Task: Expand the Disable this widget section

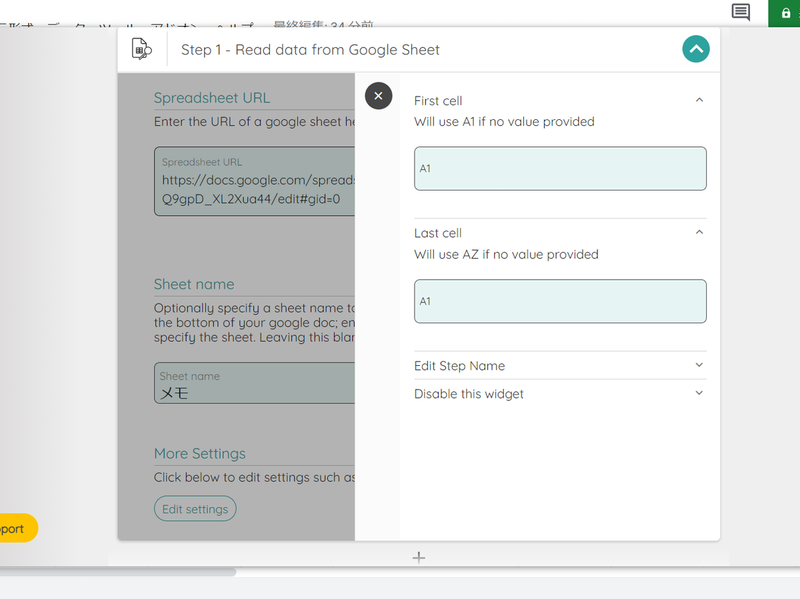Action: pyautogui.click(x=699, y=393)
